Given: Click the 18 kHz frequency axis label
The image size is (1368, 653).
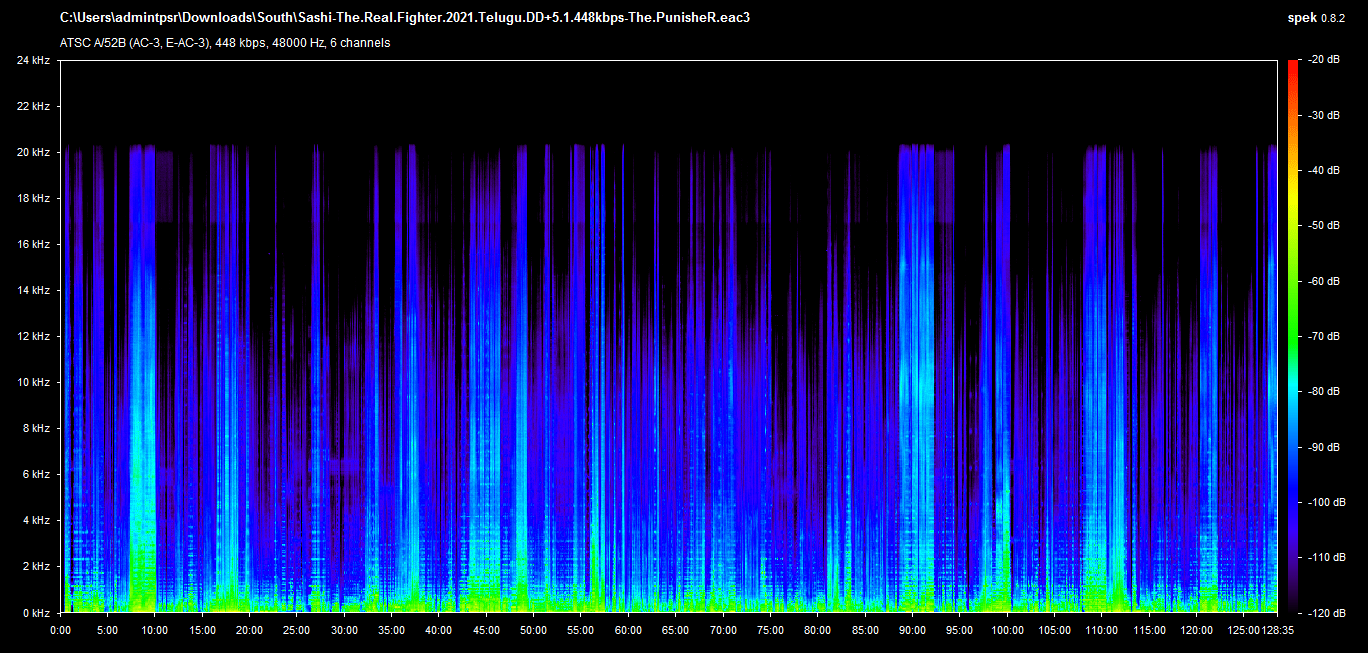Looking at the screenshot, I should 33,198.
